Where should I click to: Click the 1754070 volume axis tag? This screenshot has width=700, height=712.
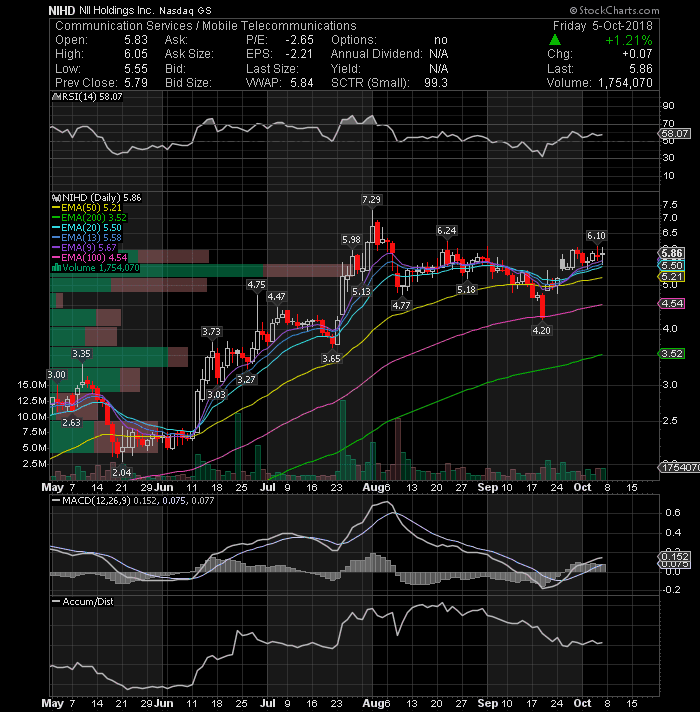679,467
